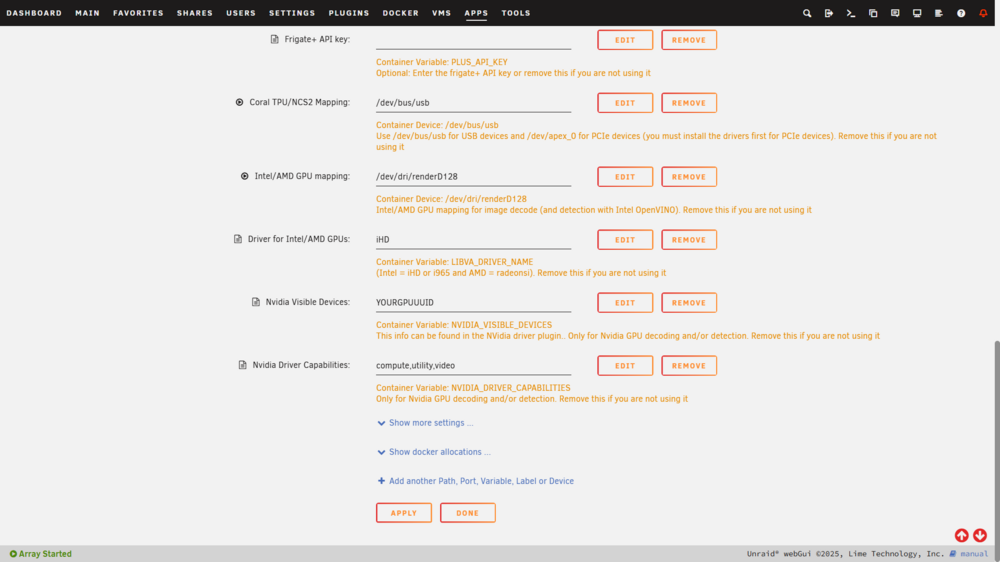Viewport: 1000px width, 562px height.
Task: Click the /dev/dri/renderD128 input field
Action: pyautogui.click(x=473, y=177)
